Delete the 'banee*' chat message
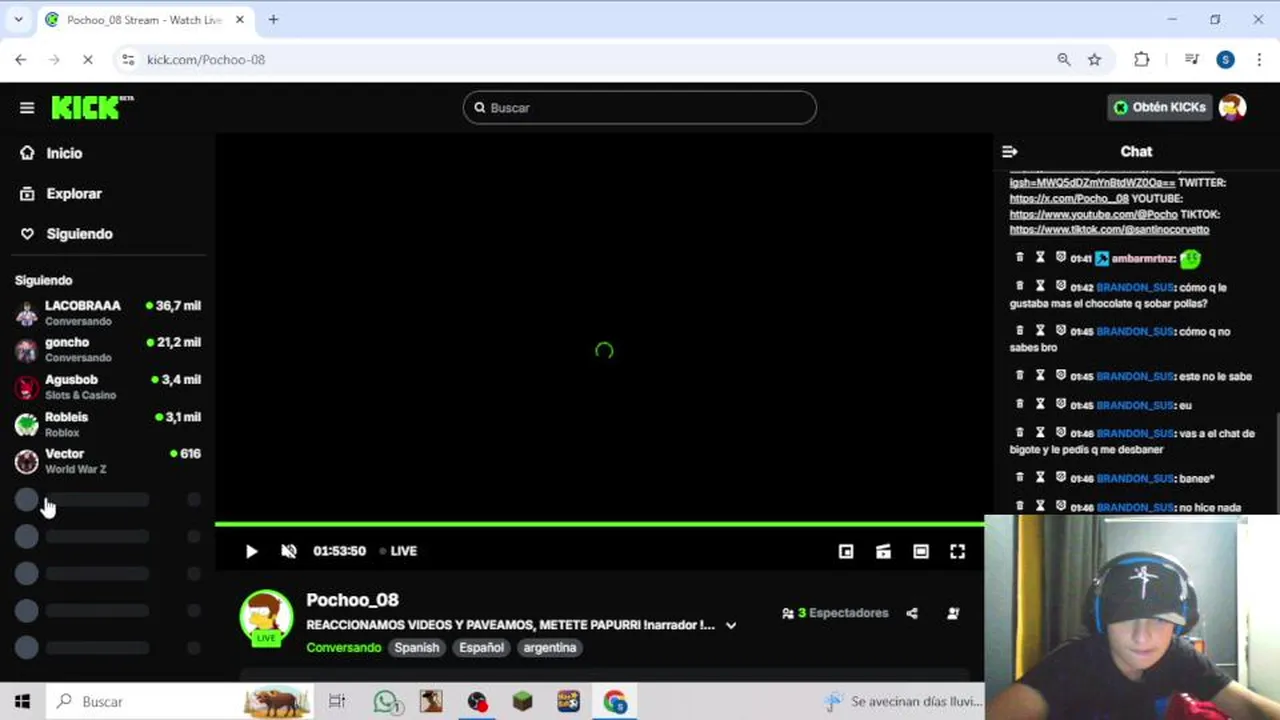1280x720 pixels. click(x=1020, y=478)
